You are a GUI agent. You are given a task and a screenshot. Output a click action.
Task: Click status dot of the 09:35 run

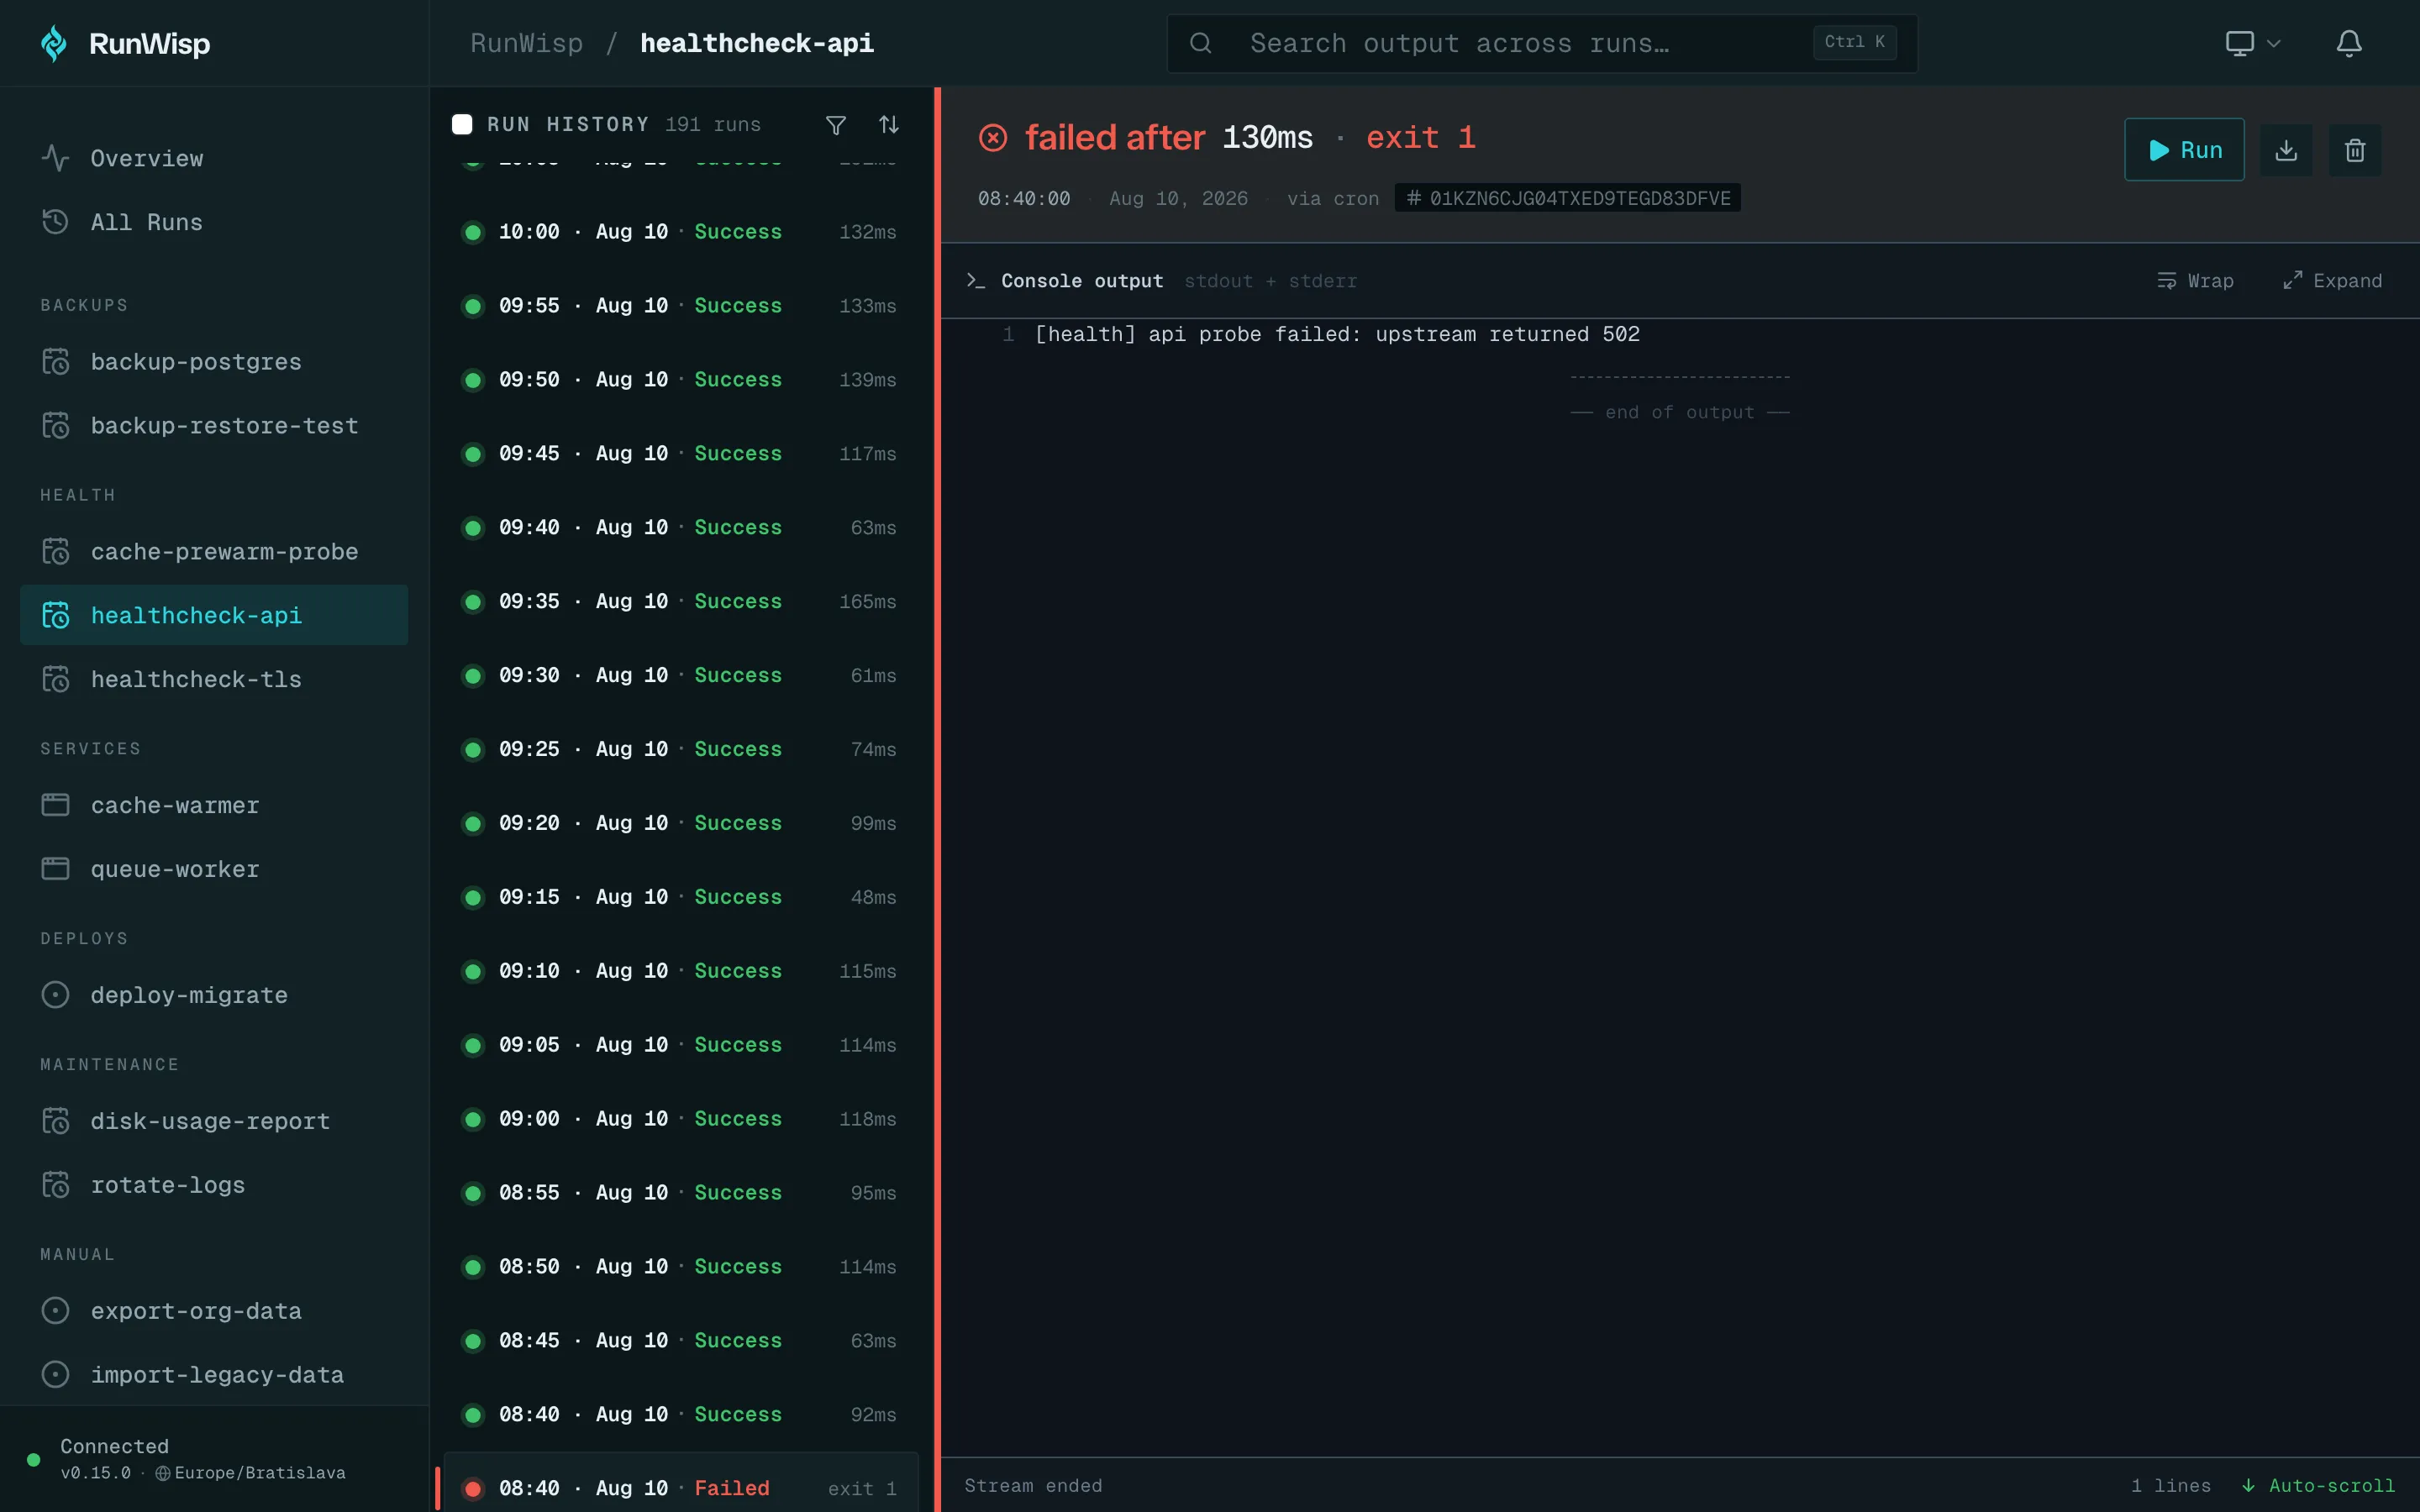tap(473, 602)
